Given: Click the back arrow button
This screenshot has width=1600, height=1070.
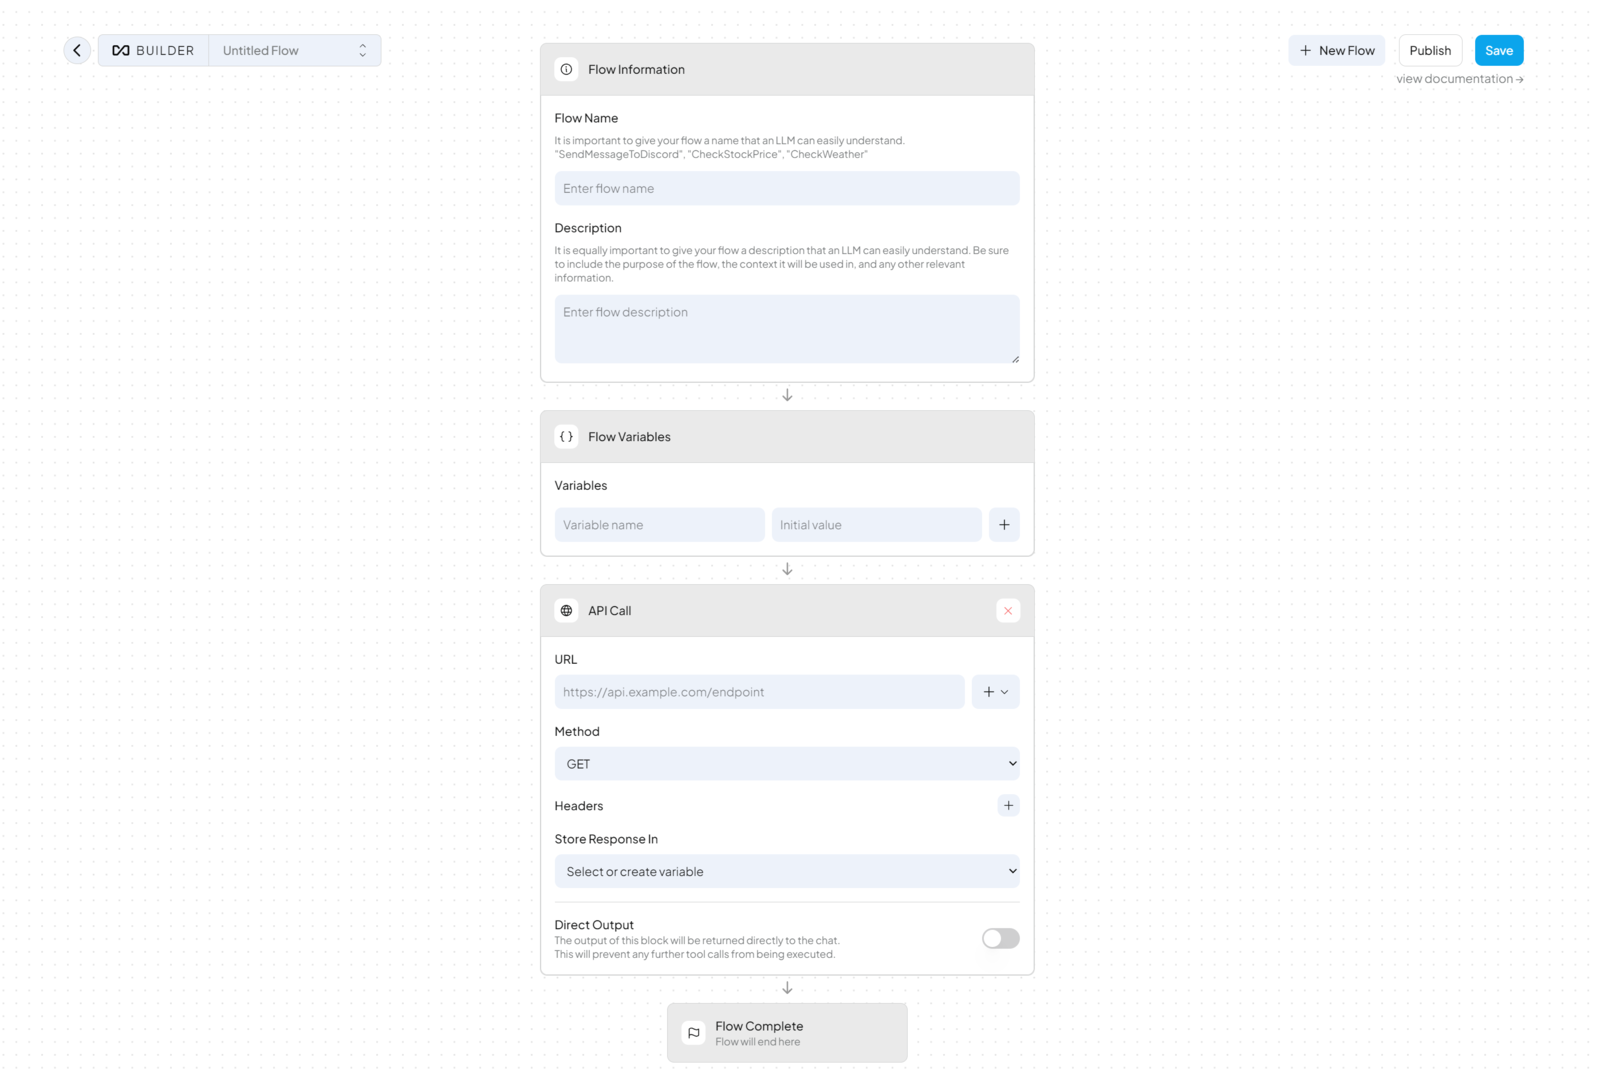Looking at the screenshot, I should [77, 50].
